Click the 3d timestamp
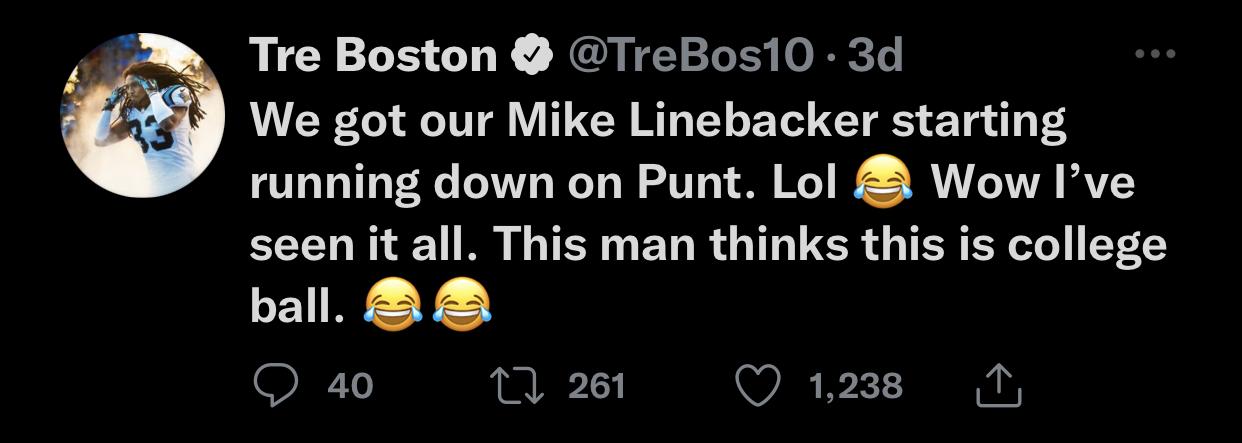Image resolution: width=1242 pixels, height=443 pixels. (x=876, y=57)
